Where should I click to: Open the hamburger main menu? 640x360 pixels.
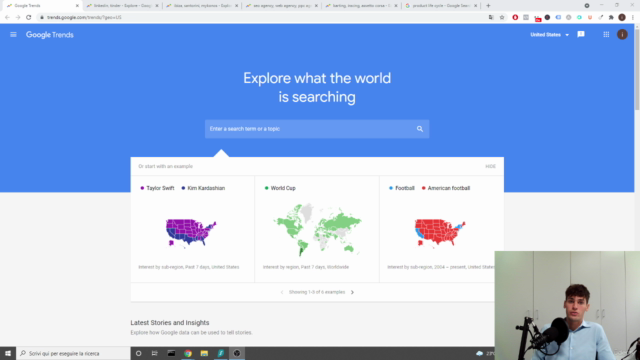point(13,35)
